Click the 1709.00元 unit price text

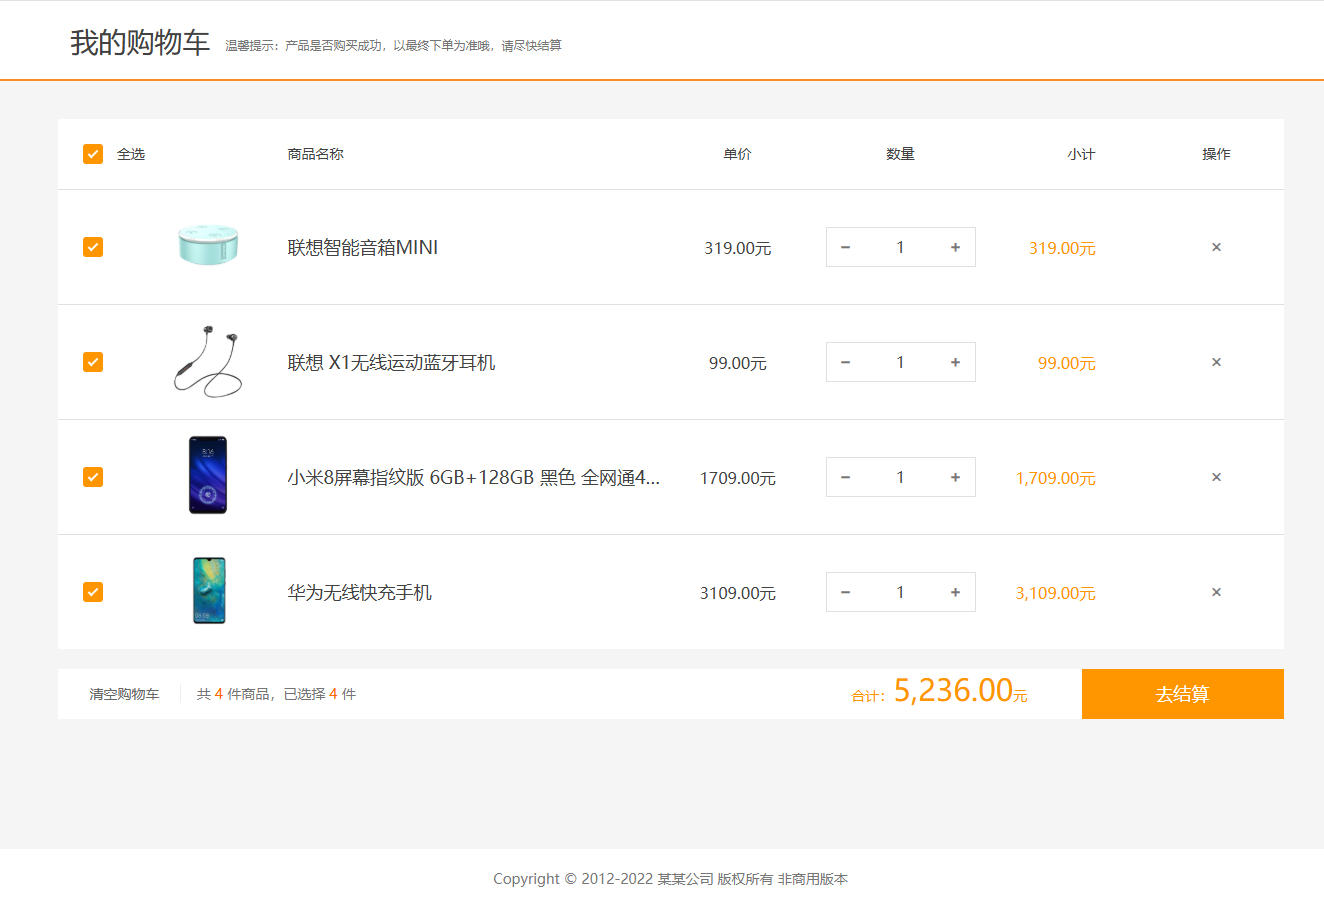(738, 478)
